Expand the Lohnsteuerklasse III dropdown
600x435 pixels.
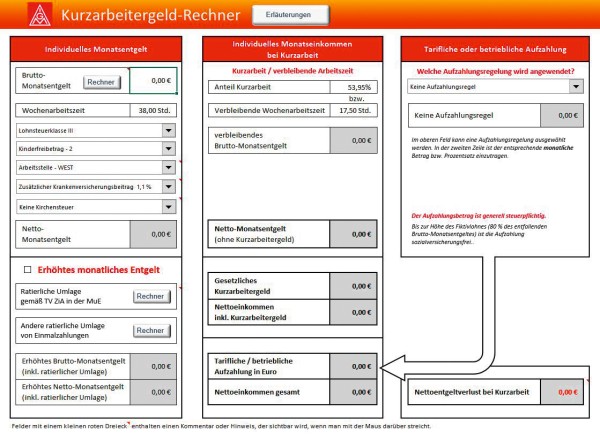pyautogui.click(x=168, y=130)
